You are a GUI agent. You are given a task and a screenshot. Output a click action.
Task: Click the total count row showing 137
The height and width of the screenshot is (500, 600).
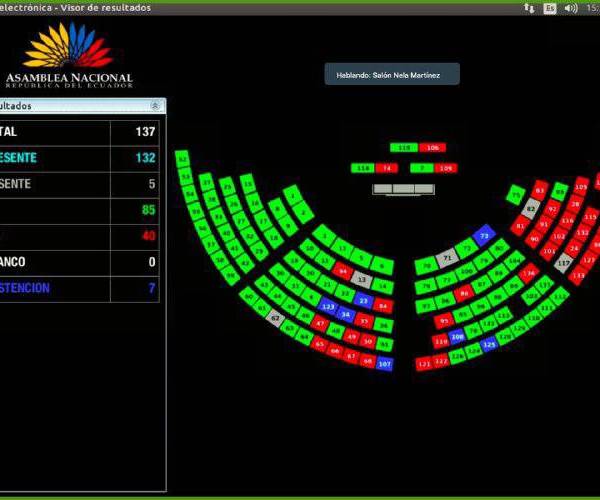pos(80,132)
